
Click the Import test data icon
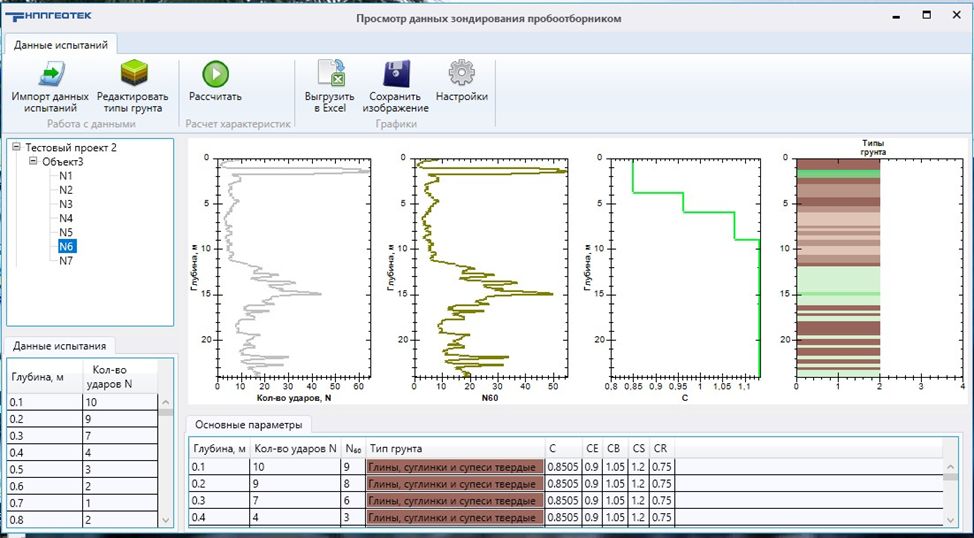50,75
